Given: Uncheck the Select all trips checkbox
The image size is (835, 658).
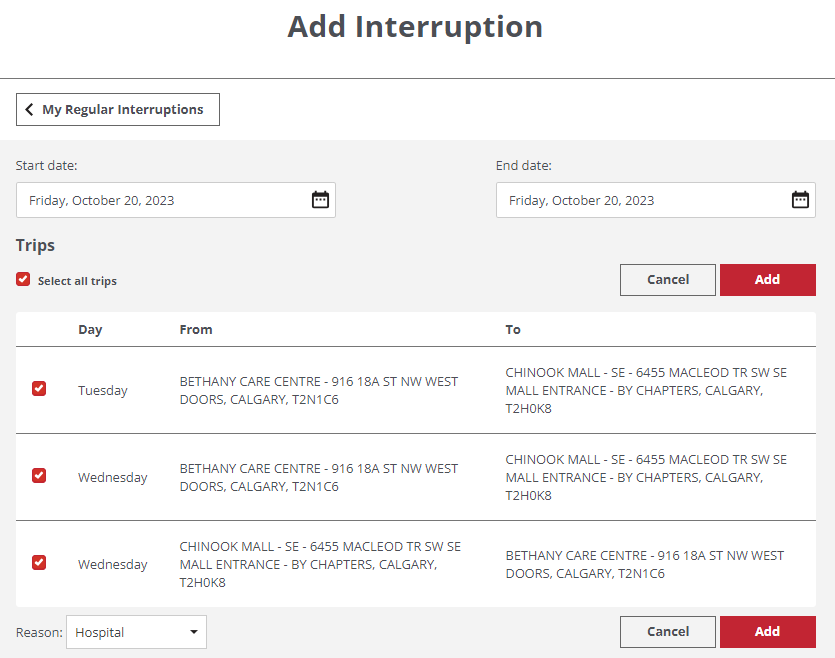Looking at the screenshot, I should pyautogui.click(x=22, y=279).
